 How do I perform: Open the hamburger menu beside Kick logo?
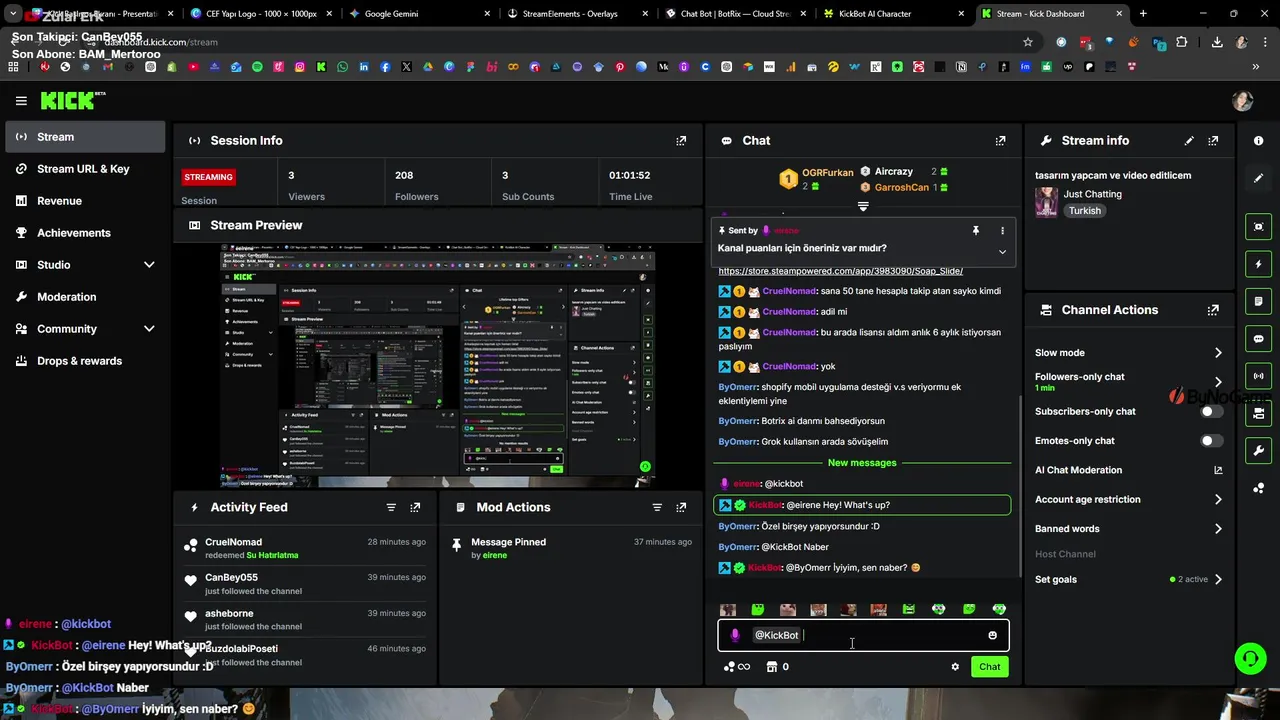pyautogui.click(x=21, y=101)
